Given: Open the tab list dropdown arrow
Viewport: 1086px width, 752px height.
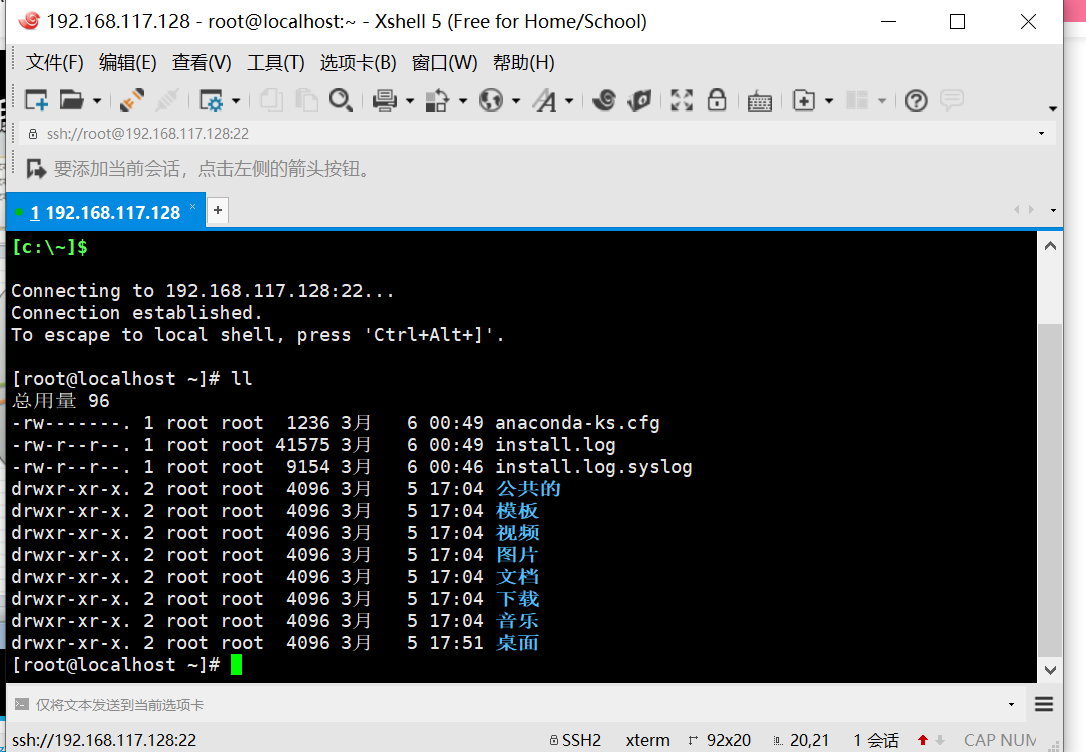Looking at the screenshot, I should pos(1053,210).
